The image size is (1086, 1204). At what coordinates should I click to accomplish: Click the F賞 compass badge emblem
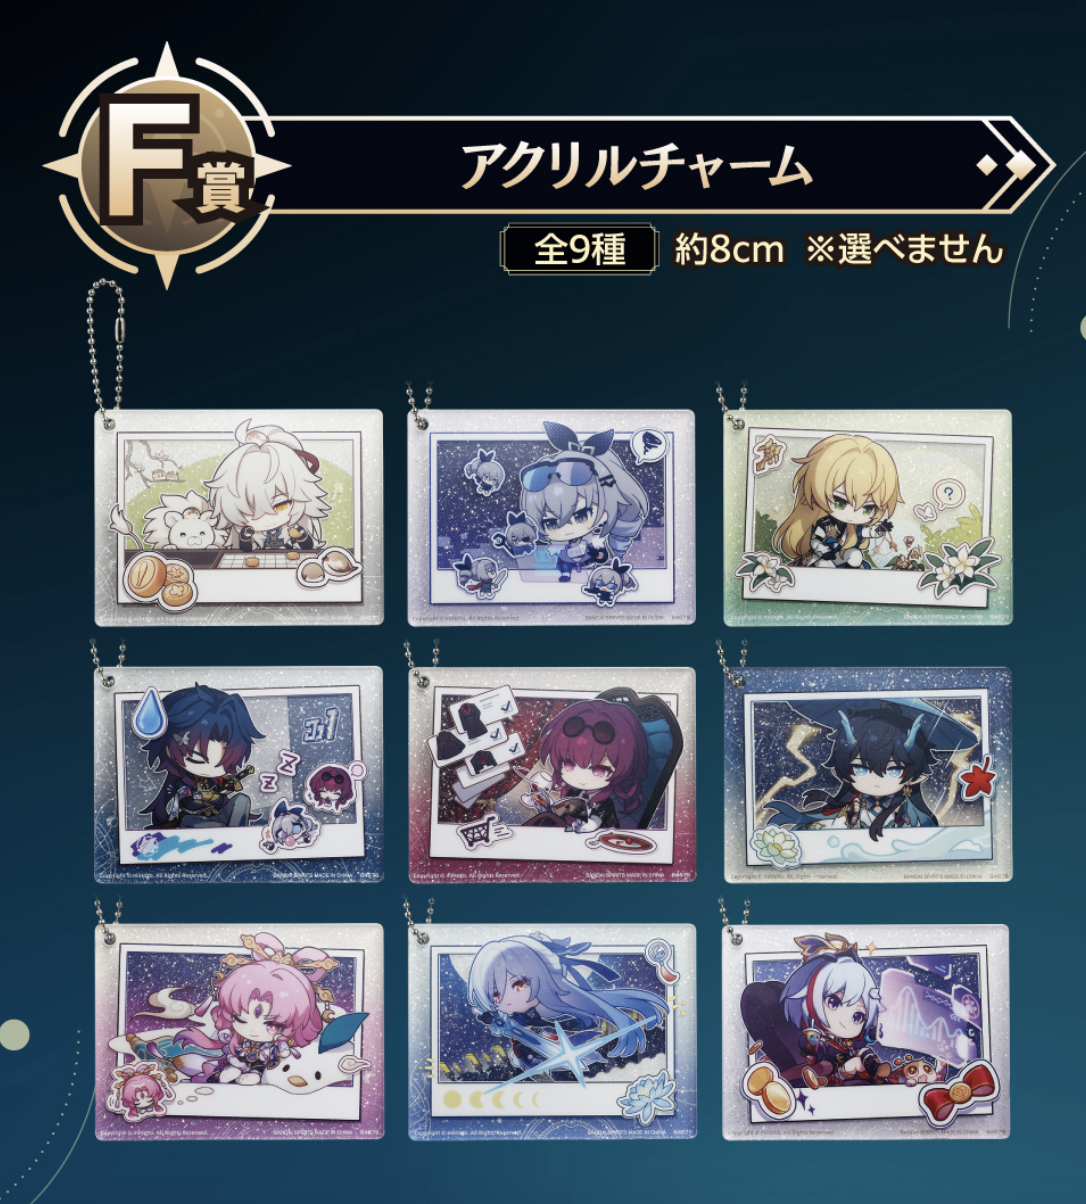[x=167, y=165]
